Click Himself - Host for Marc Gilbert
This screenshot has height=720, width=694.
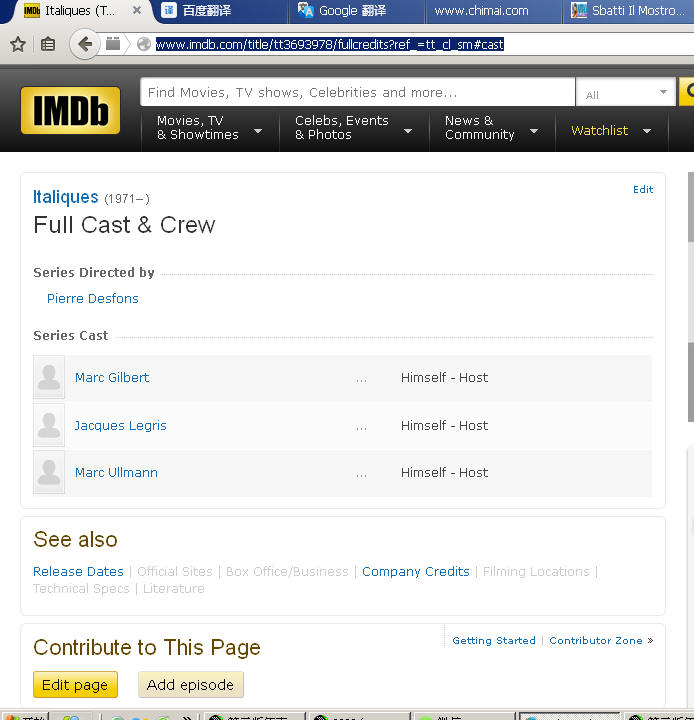444,377
